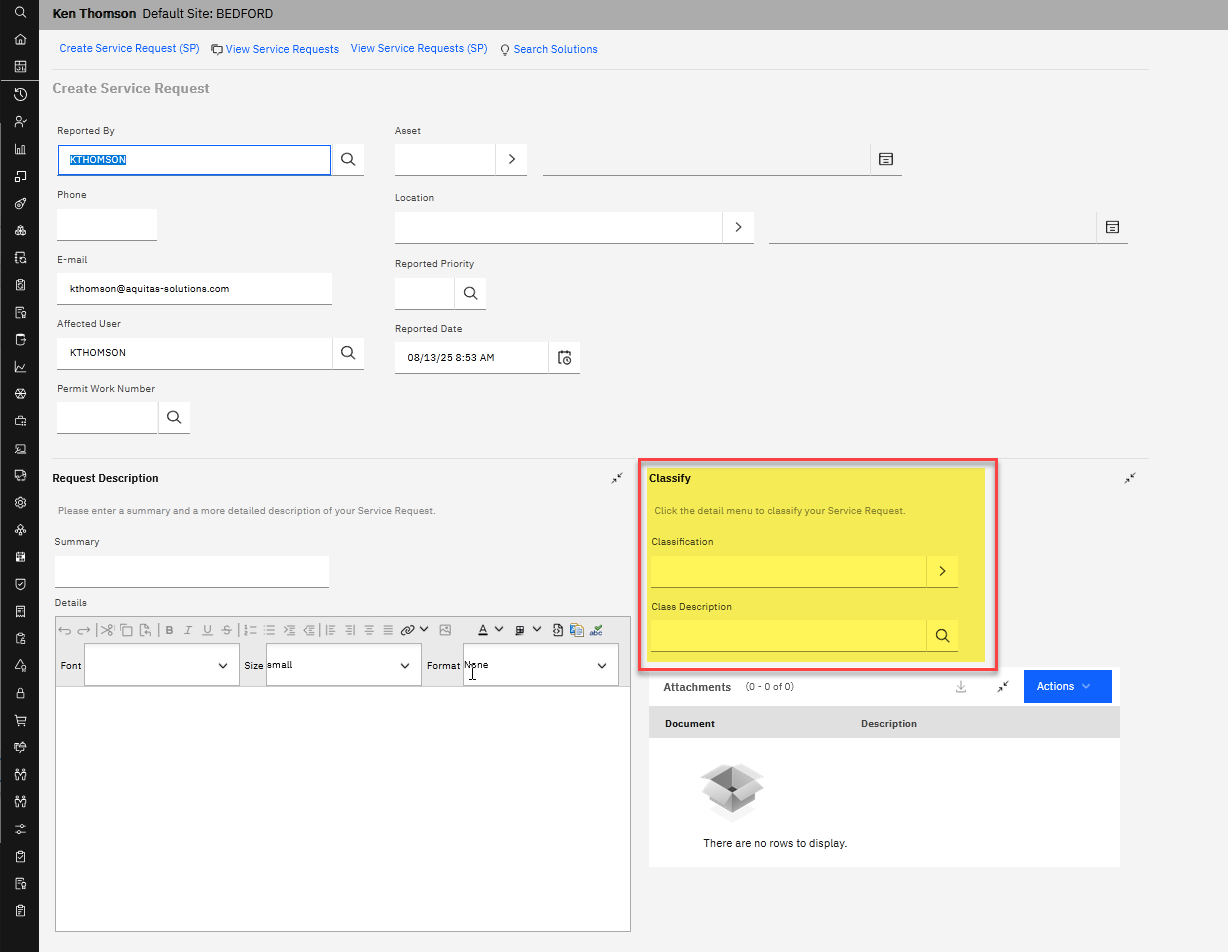Image resolution: width=1228 pixels, height=952 pixels.
Task: Click the Paste icon in editor toolbar
Action: [x=145, y=630]
